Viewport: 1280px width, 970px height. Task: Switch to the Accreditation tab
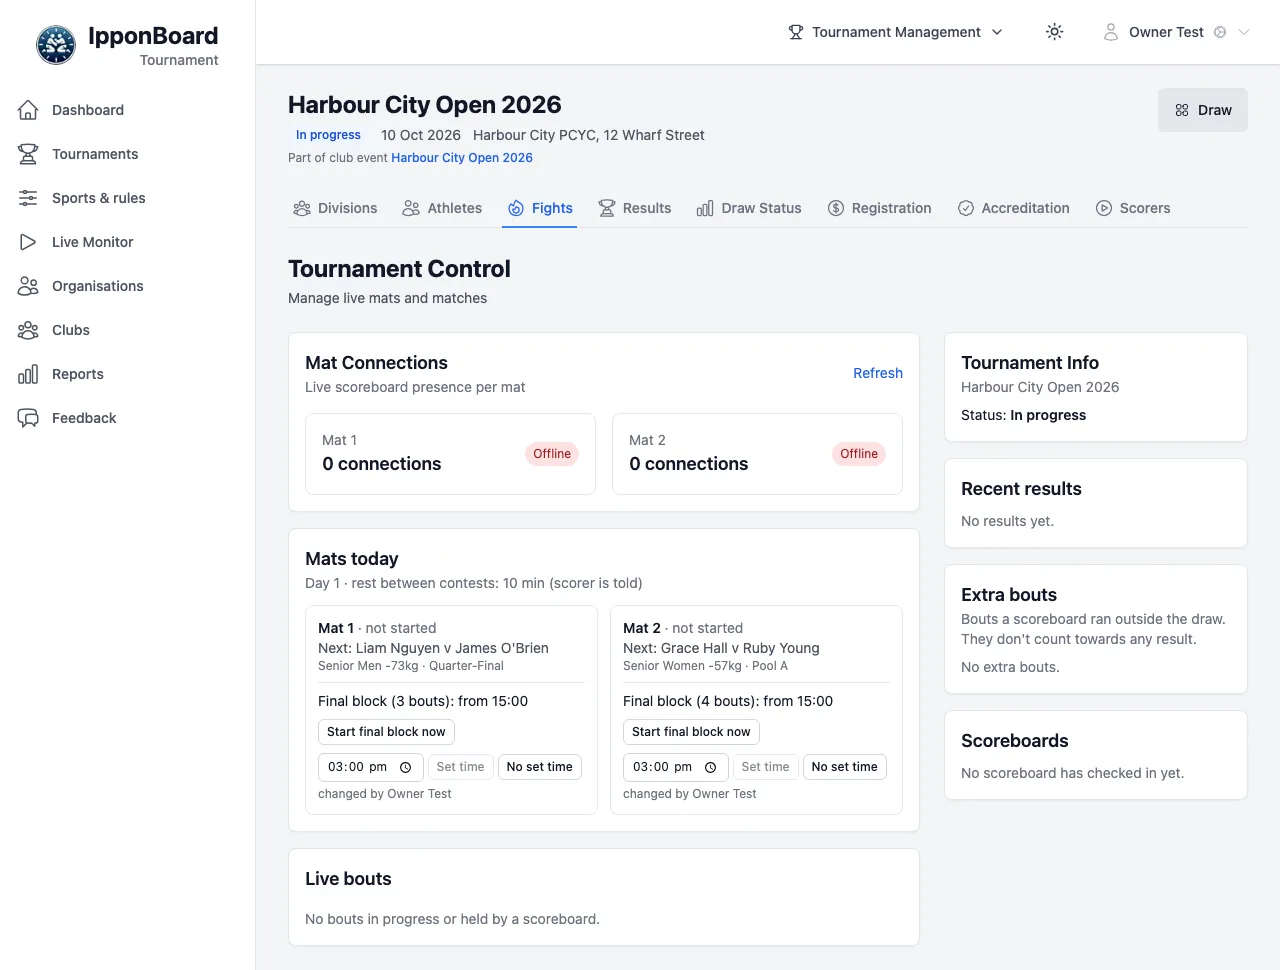pyautogui.click(x=1014, y=208)
